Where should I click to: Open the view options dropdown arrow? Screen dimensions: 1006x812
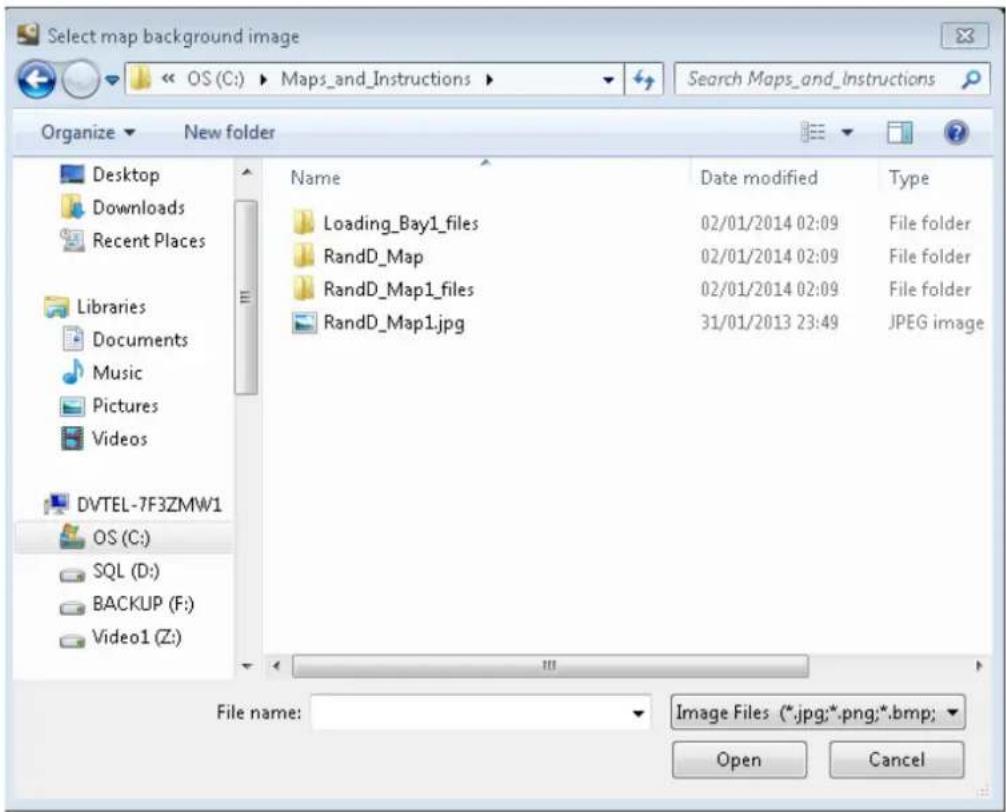pyautogui.click(x=848, y=133)
